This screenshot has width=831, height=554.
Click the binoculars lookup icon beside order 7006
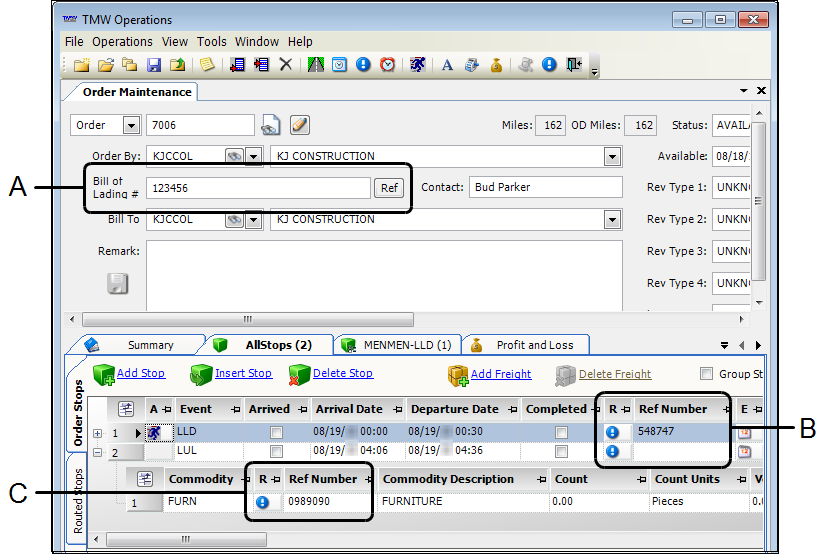271,125
